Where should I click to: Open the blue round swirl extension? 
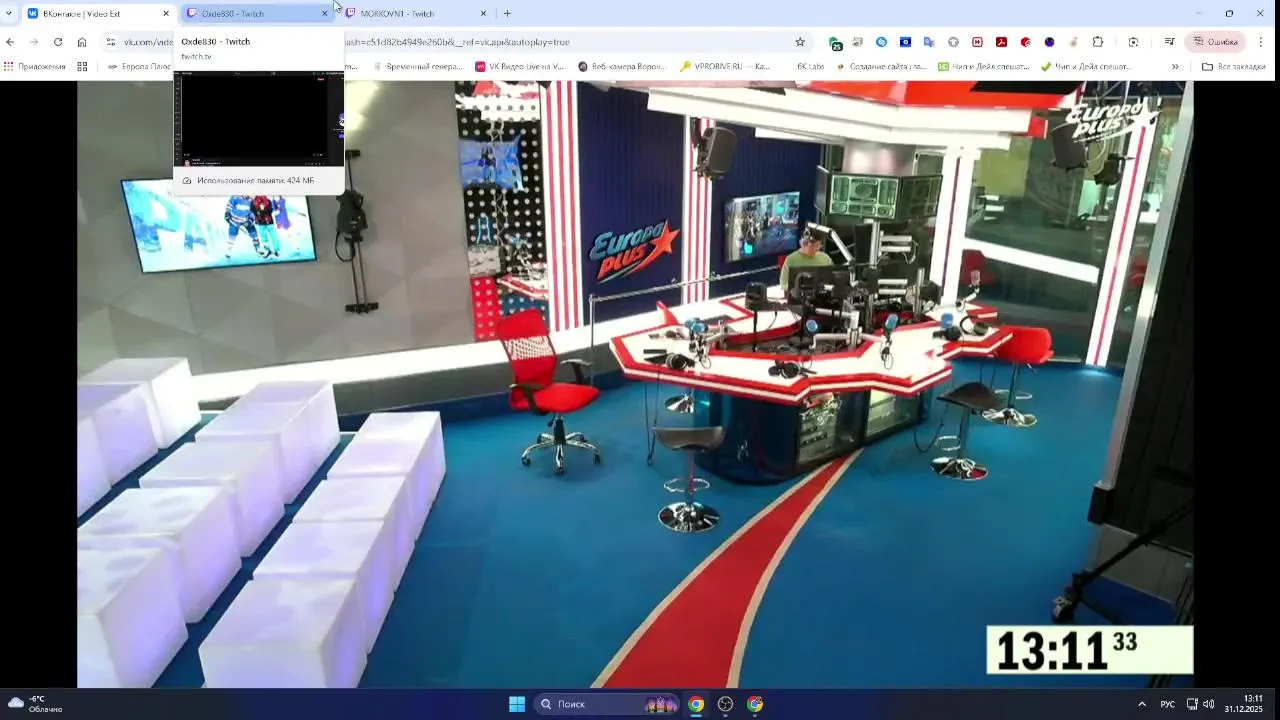click(881, 42)
